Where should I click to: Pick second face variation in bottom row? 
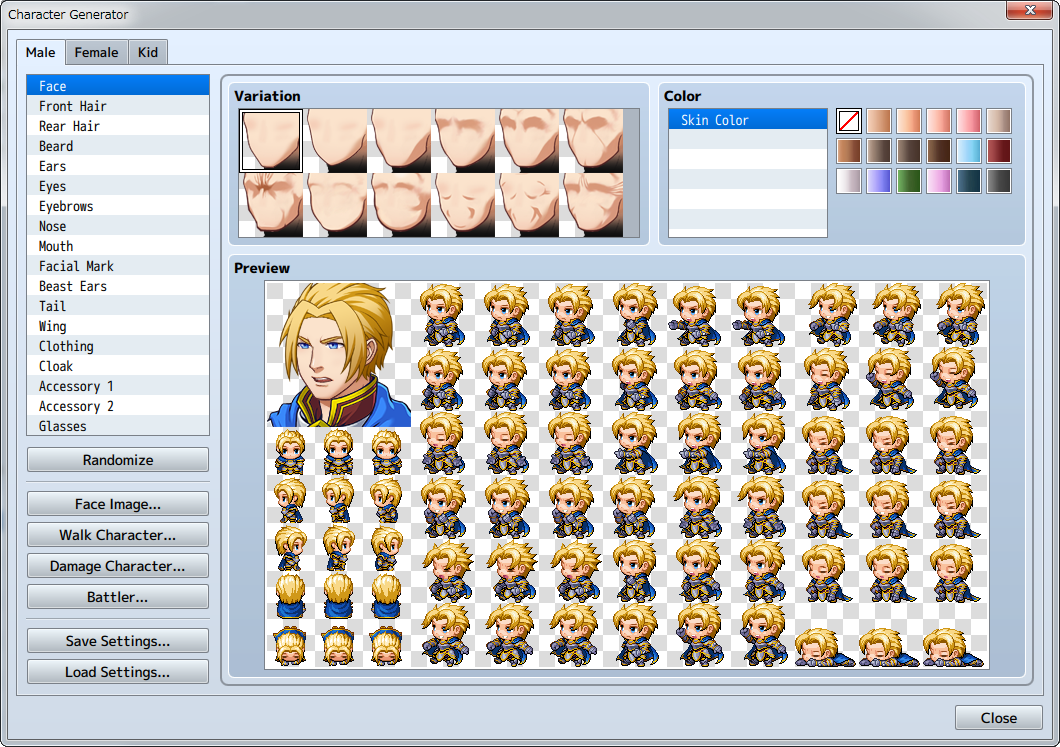pyautogui.click(x=335, y=205)
